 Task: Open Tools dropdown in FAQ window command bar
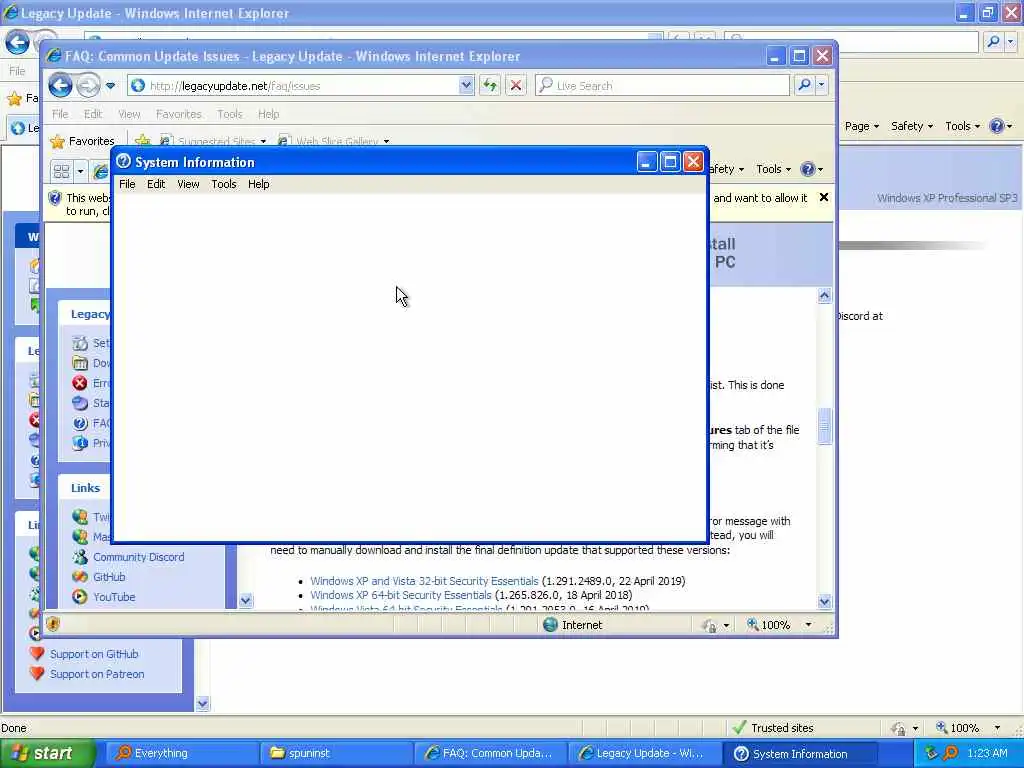pos(773,169)
